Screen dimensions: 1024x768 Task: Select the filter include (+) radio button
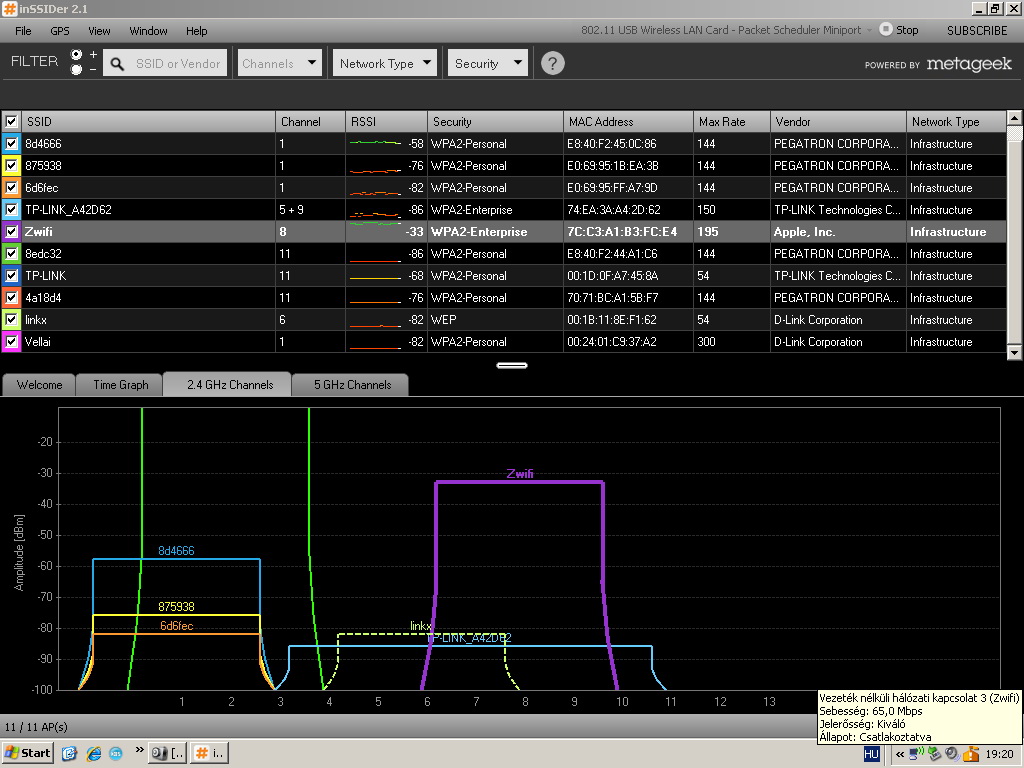click(76, 54)
